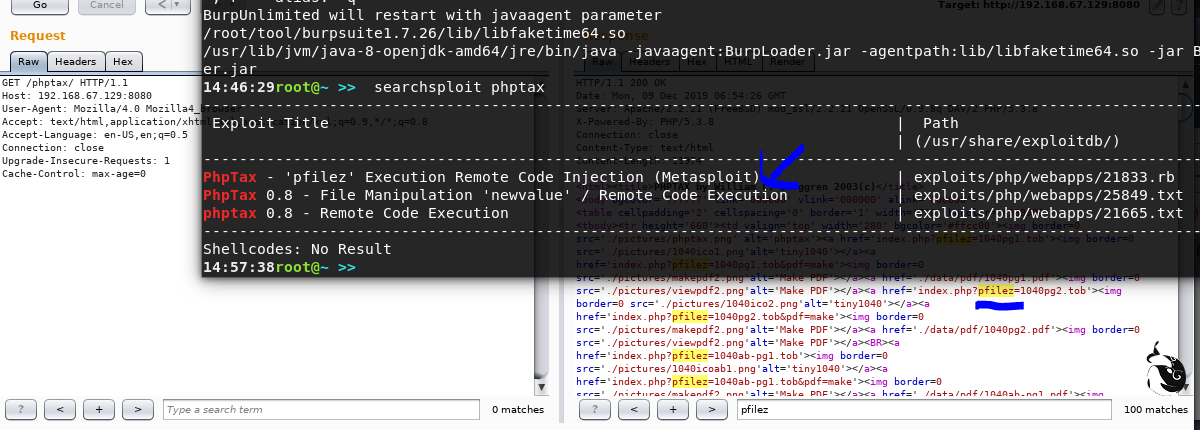Click the Go button to send request
This screenshot has height=430, width=1200.
pyautogui.click(x=40, y=5)
